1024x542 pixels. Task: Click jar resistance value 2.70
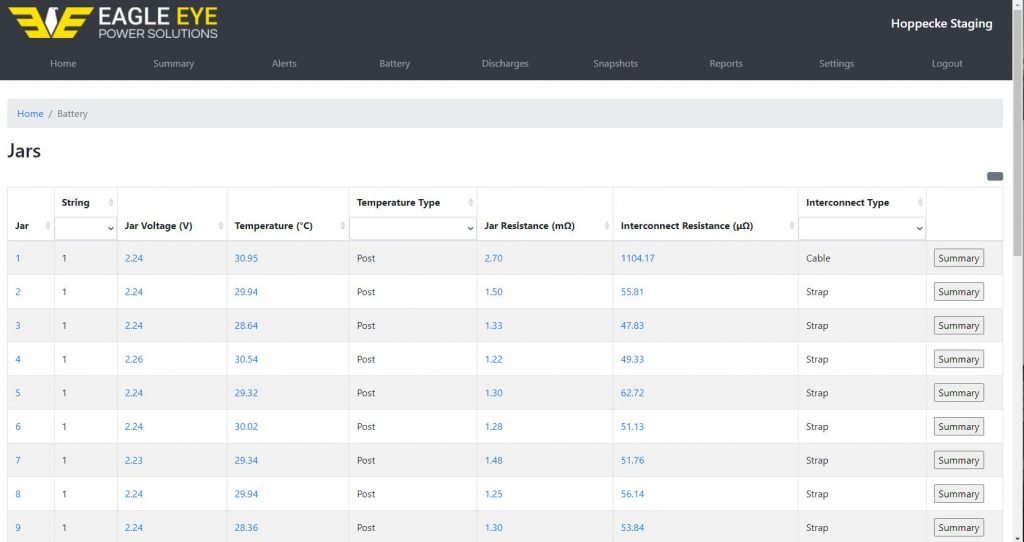[494, 258]
